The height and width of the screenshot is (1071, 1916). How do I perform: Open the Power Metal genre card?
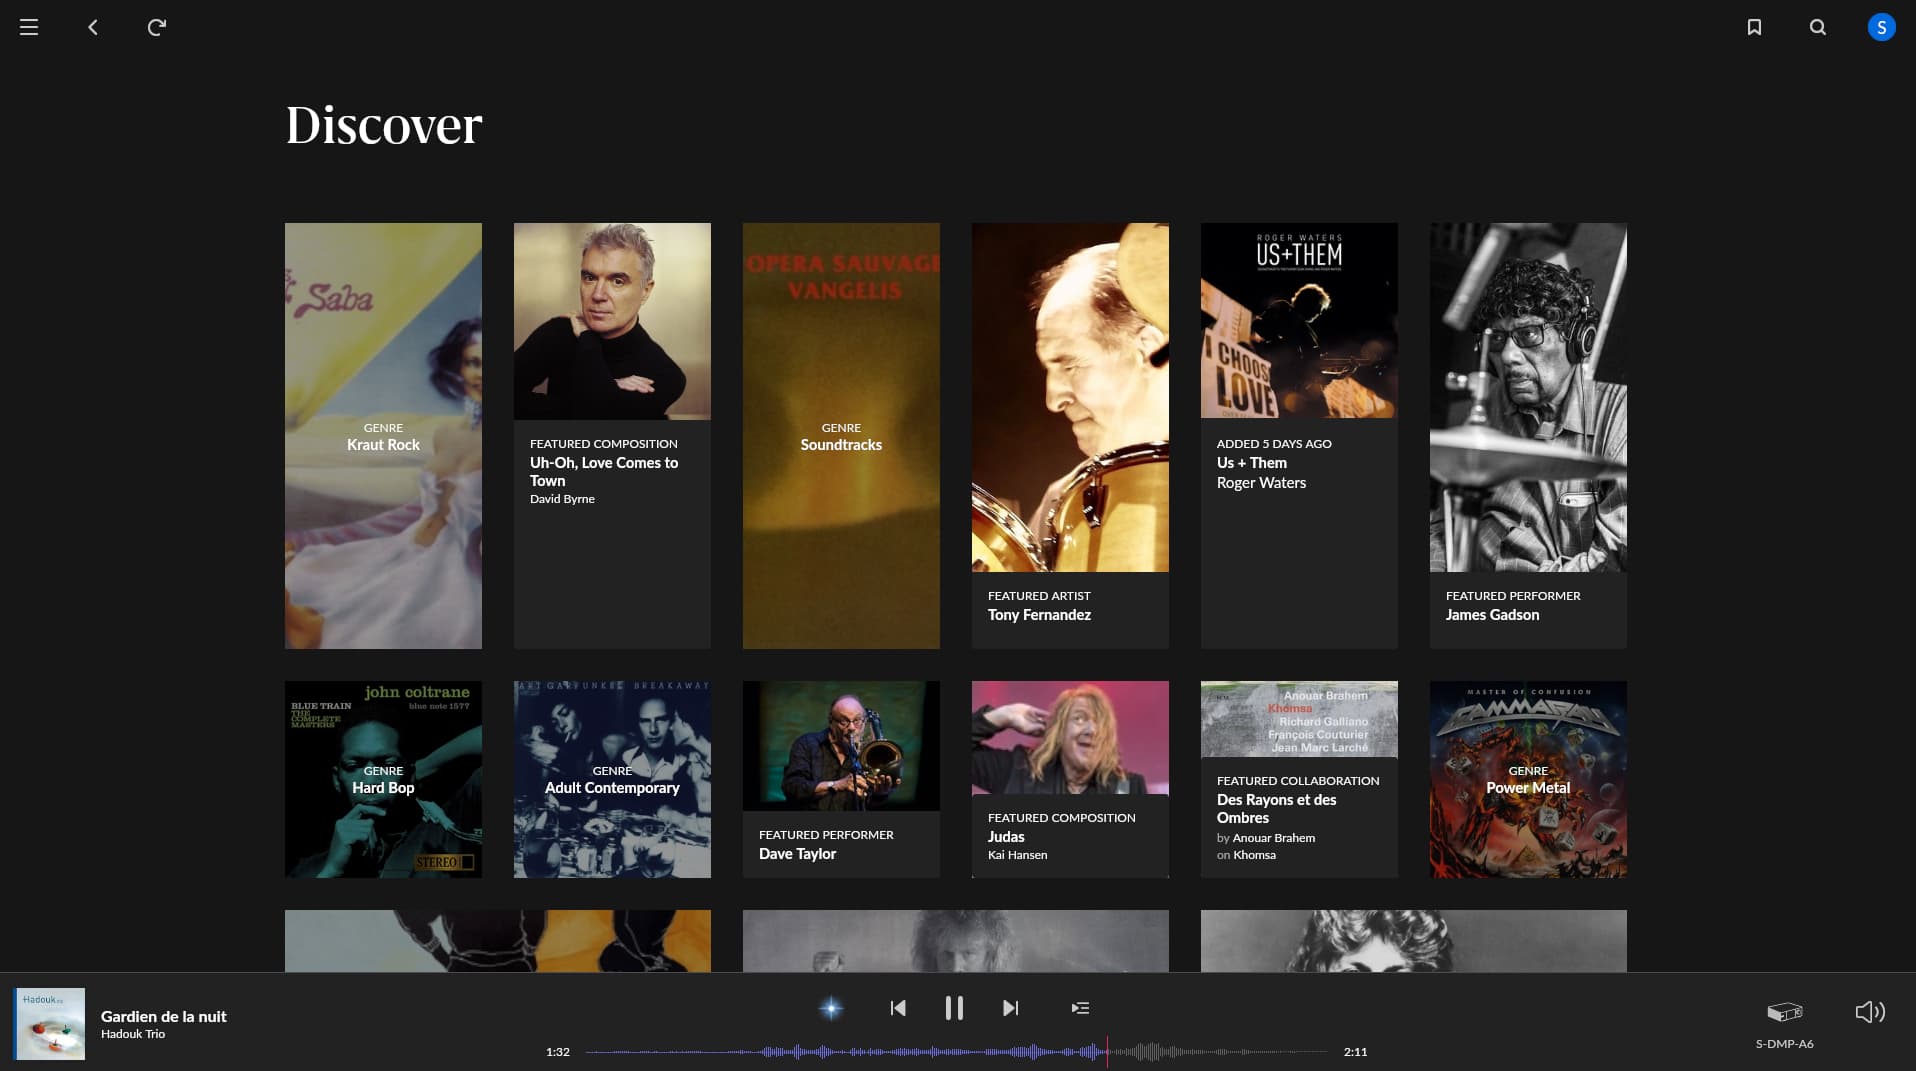[x=1528, y=779]
